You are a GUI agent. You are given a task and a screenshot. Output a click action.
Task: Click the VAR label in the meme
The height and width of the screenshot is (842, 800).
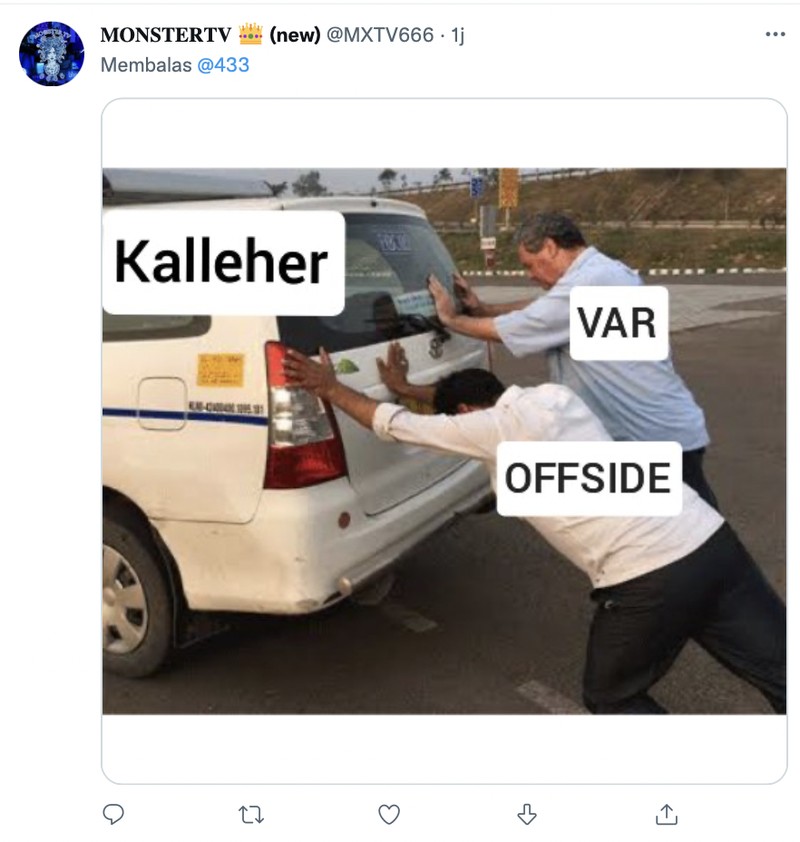click(619, 323)
